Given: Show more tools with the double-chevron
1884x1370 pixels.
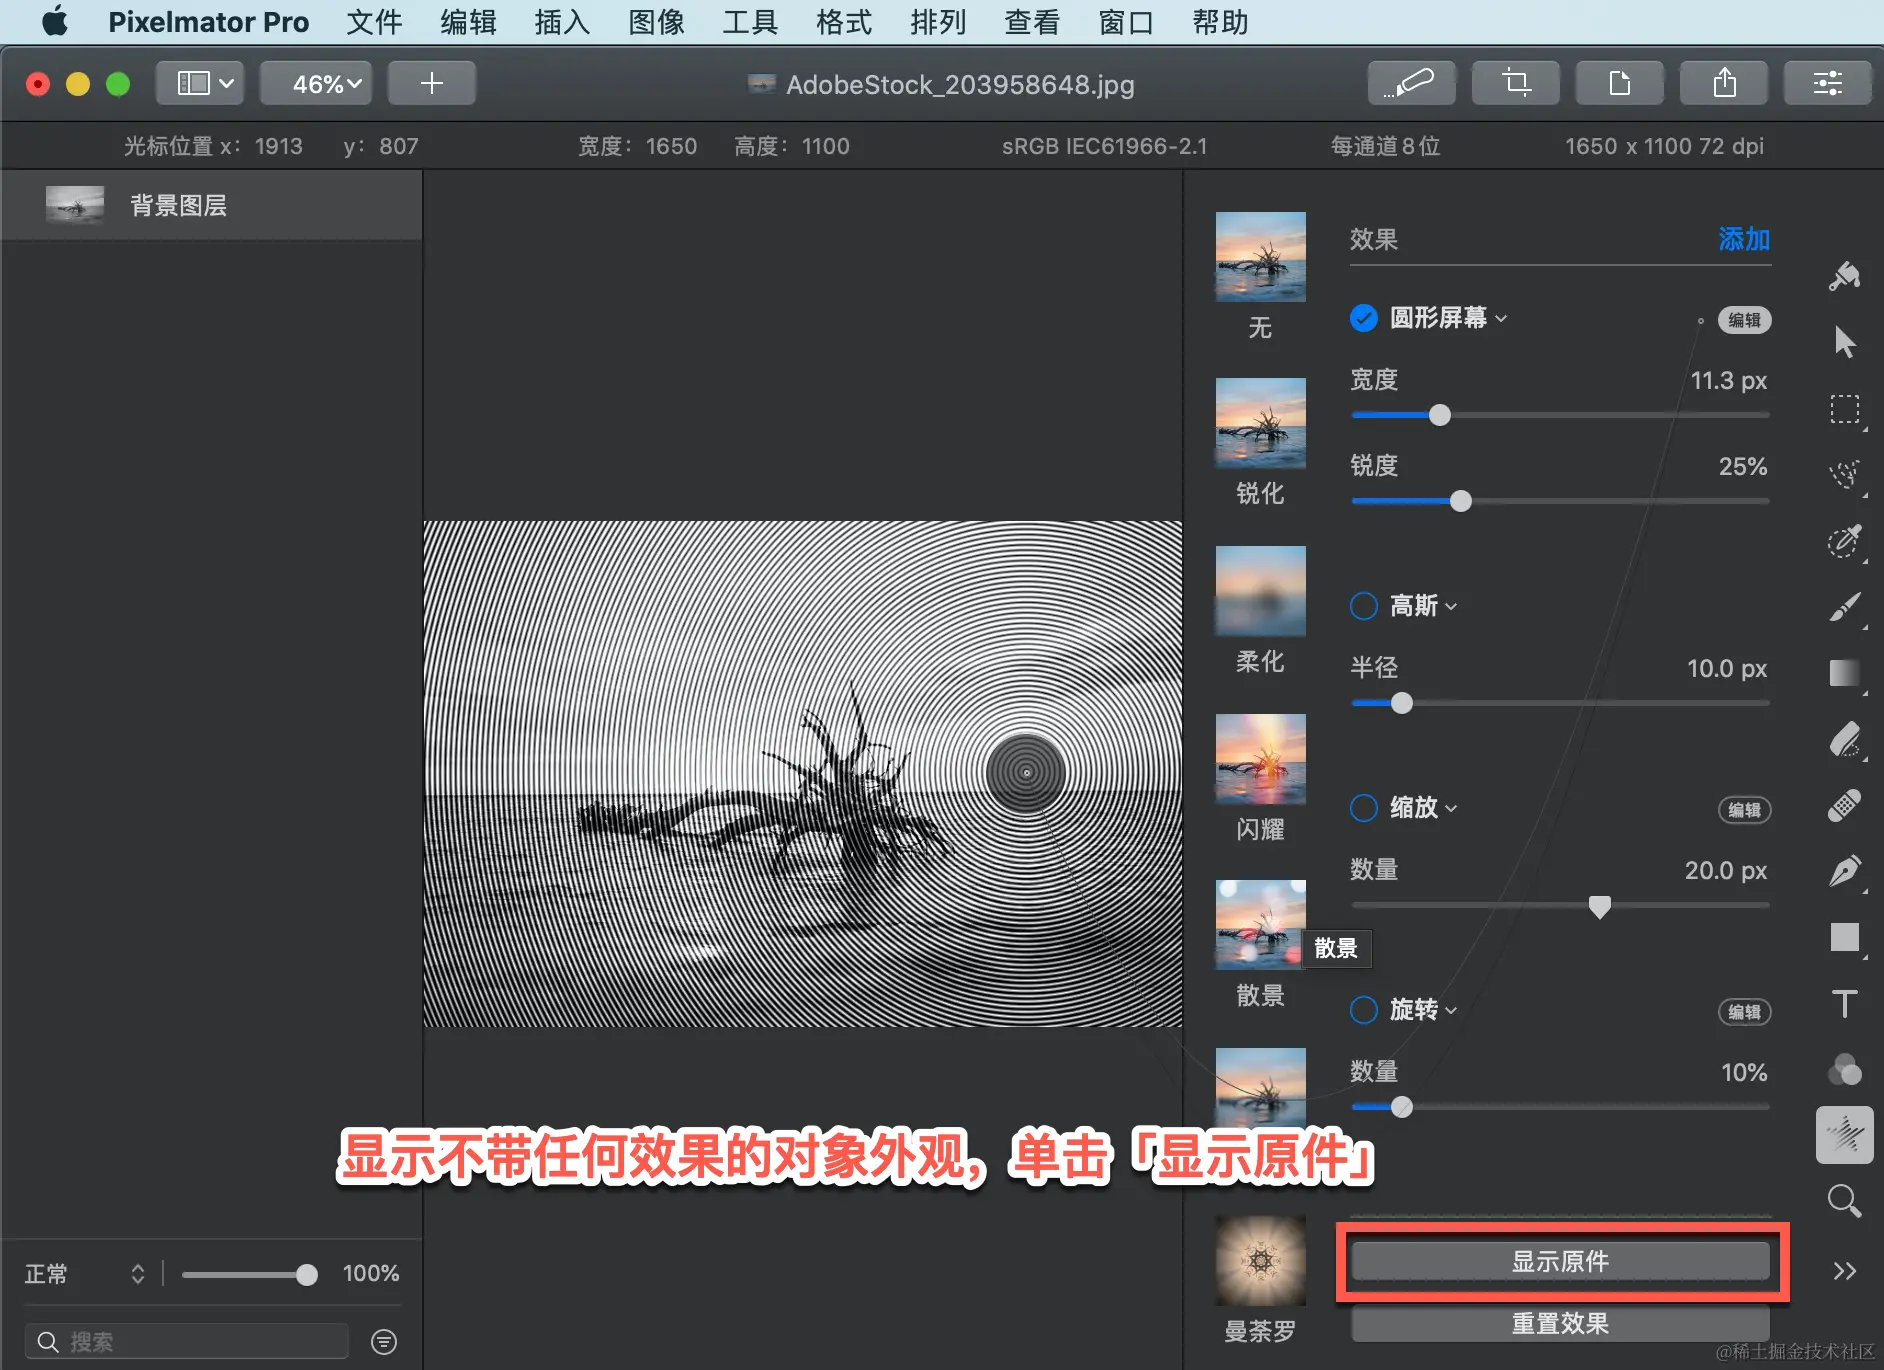Looking at the screenshot, I should (1845, 1271).
